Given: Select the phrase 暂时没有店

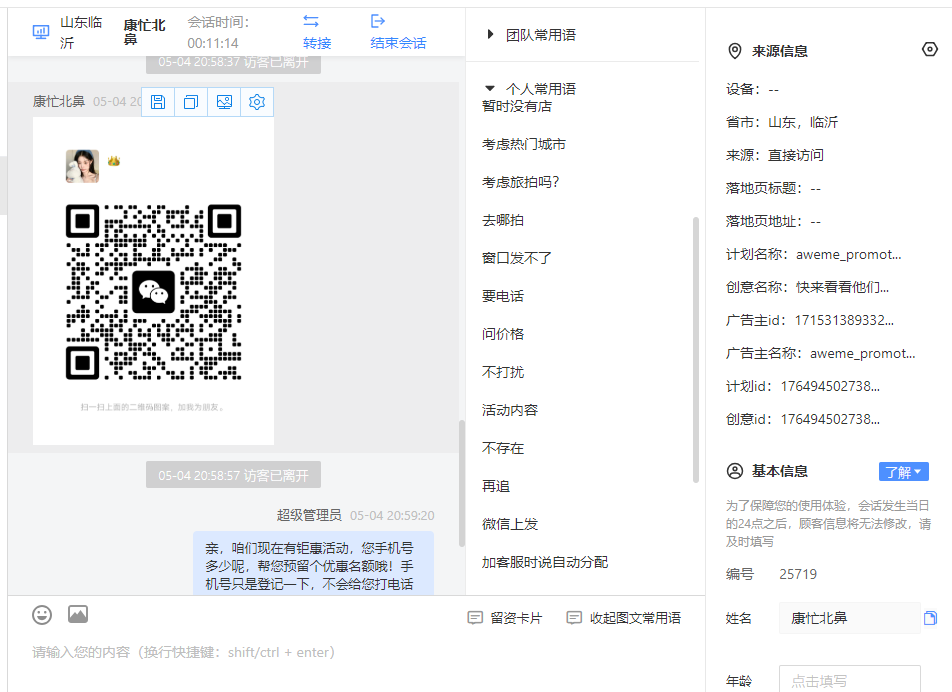Looking at the screenshot, I should [x=517, y=106].
